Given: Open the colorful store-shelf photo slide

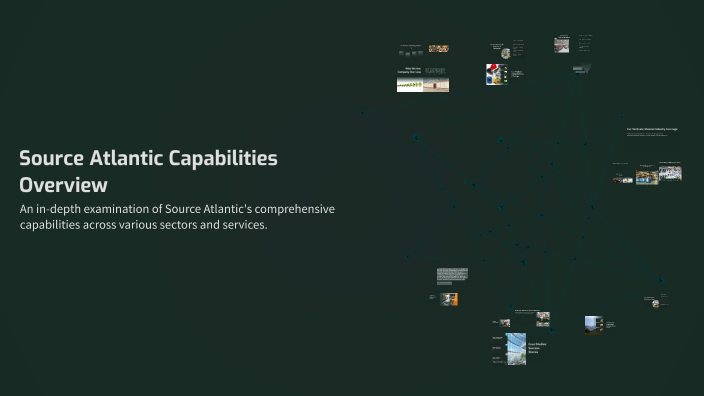Looking at the screenshot, I should [x=647, y=177].
